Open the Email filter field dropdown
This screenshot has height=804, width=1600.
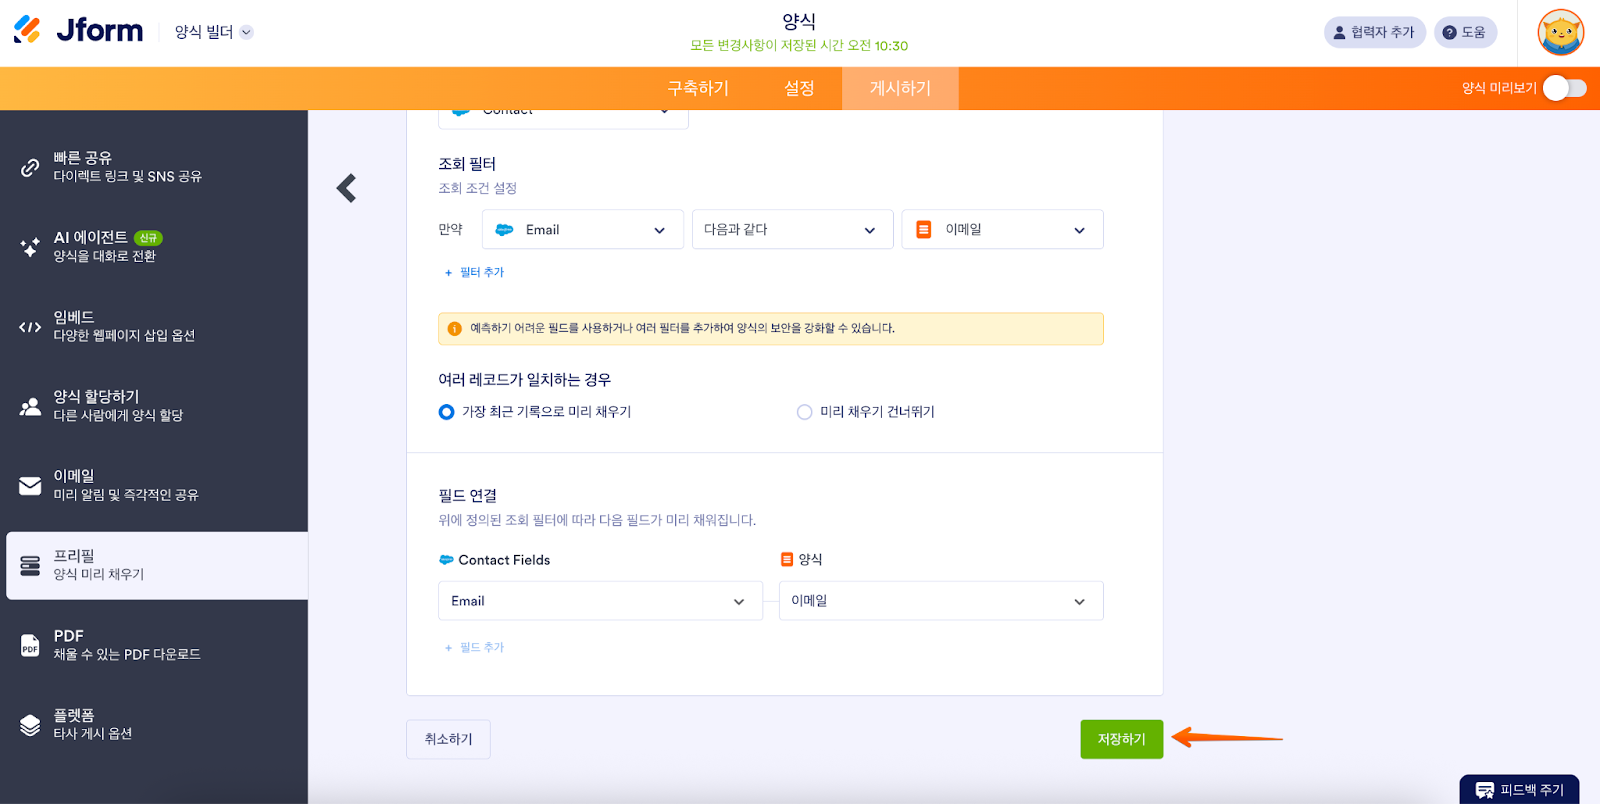pyautogui.click(x=582, y=229)
